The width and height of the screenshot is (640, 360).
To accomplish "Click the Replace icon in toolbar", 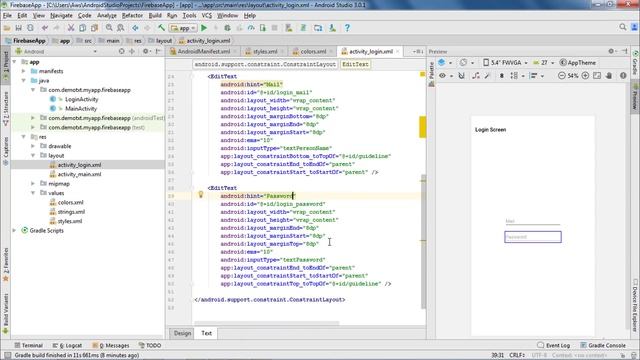I will (x=121, y=28).
